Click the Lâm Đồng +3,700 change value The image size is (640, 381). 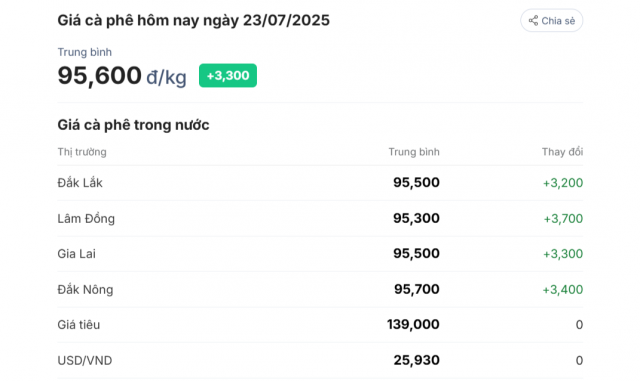pos(563,218)
